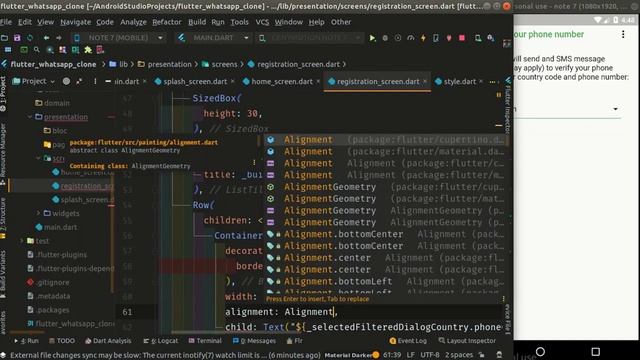Close the registration_screen.dart tab
Screen dimensions: 640x360
tap(425, 81)
